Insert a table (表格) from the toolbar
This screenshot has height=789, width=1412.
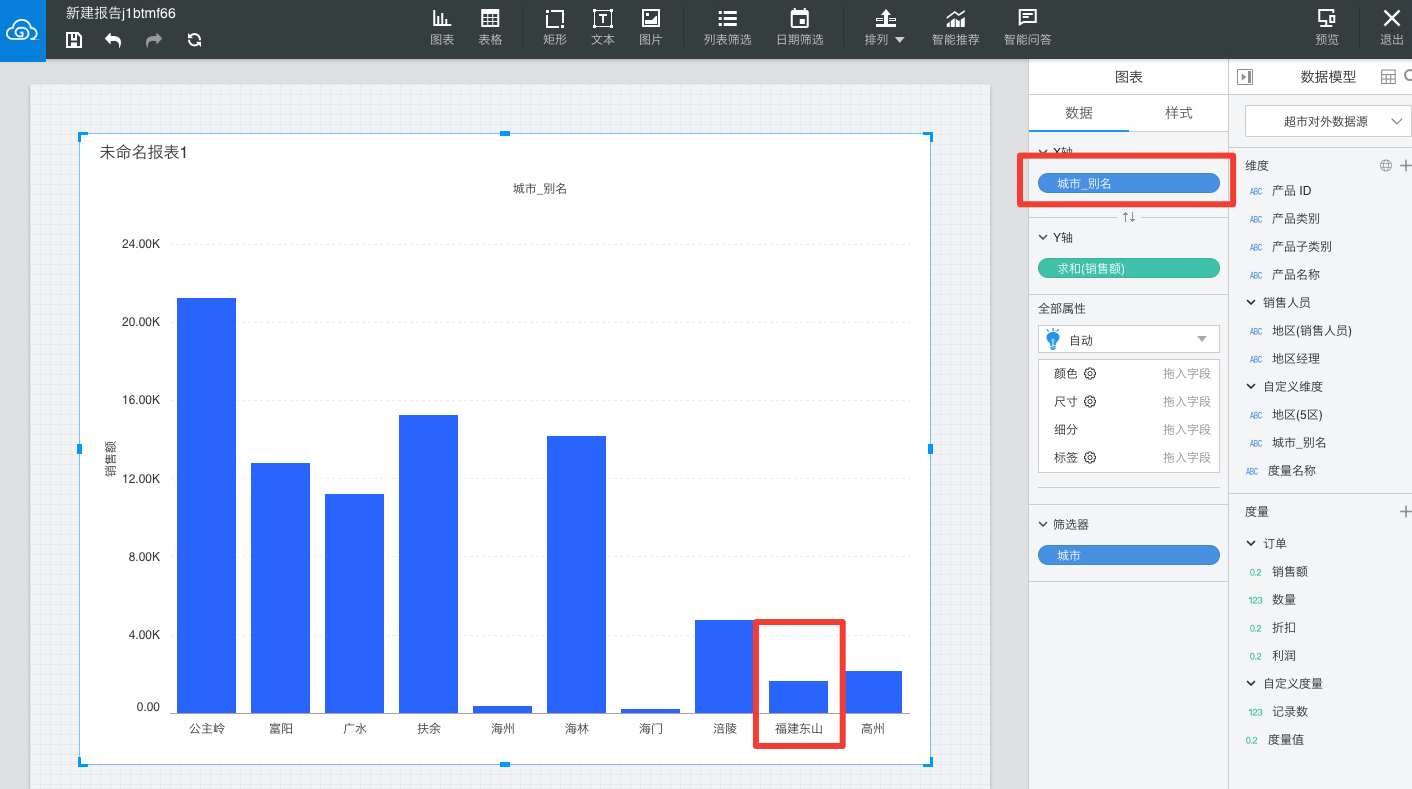pos(490,28)
